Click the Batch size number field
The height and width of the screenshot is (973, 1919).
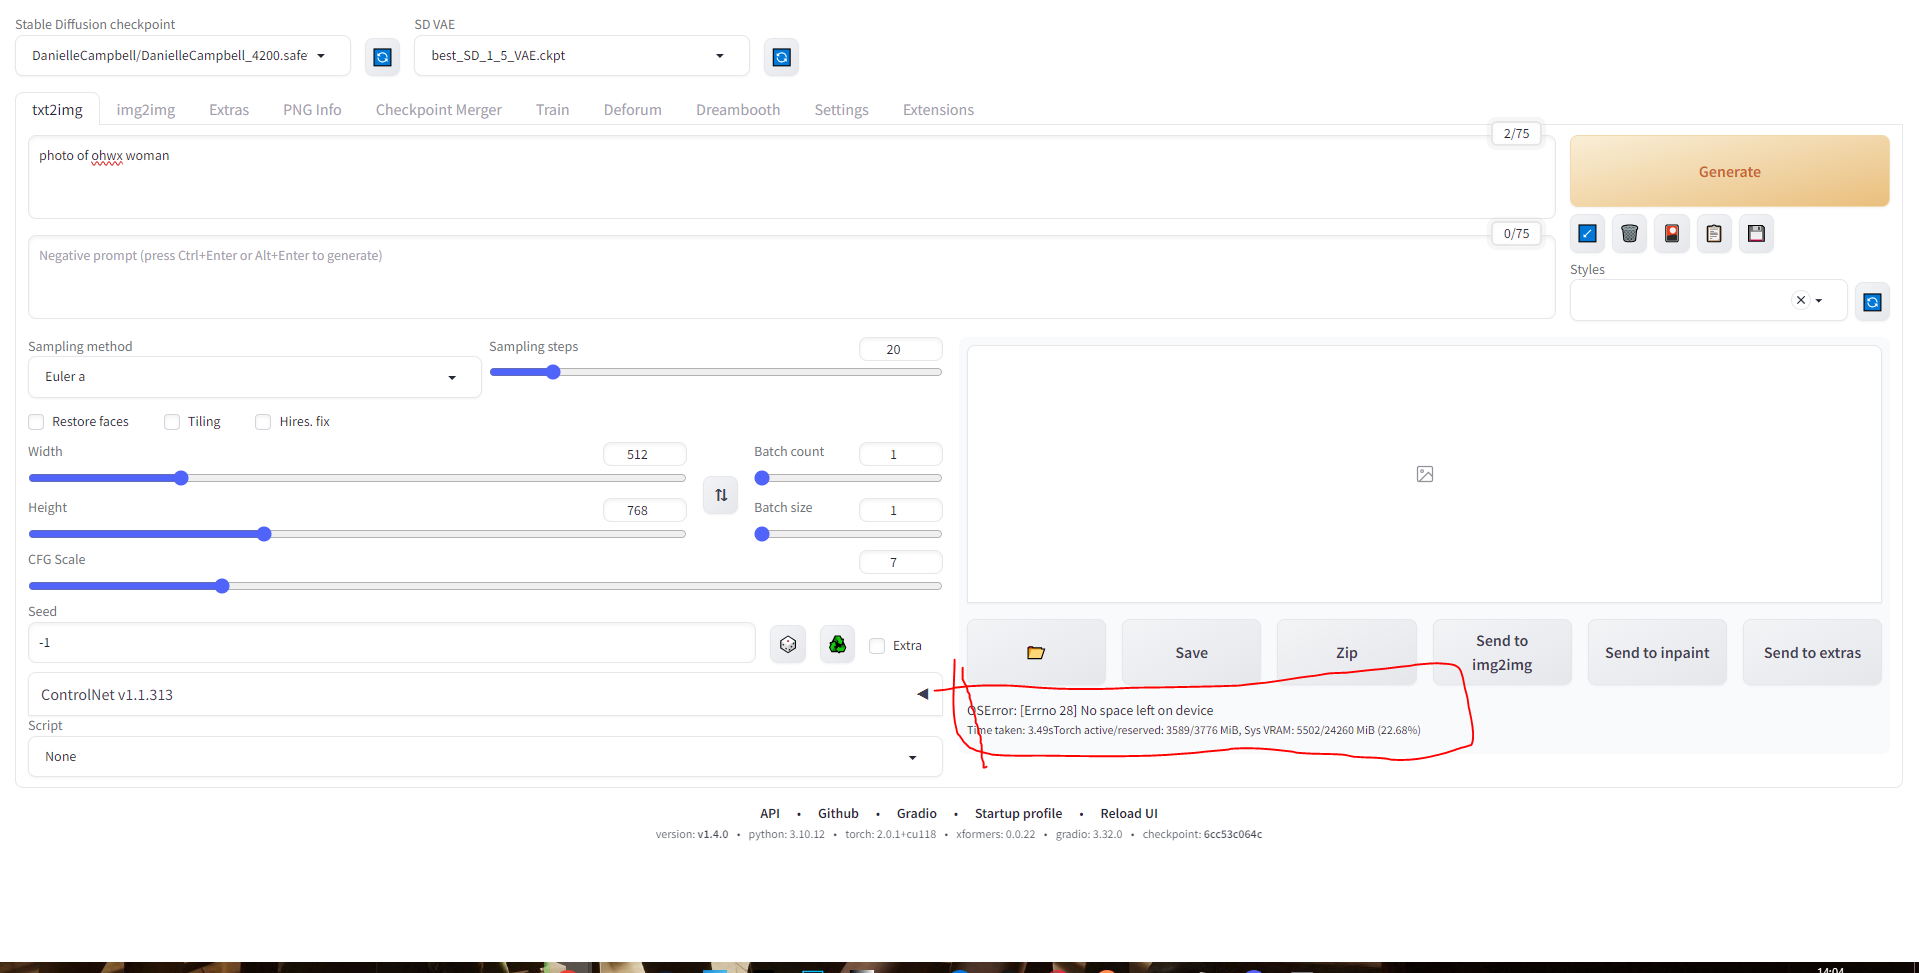coord(900,510)
